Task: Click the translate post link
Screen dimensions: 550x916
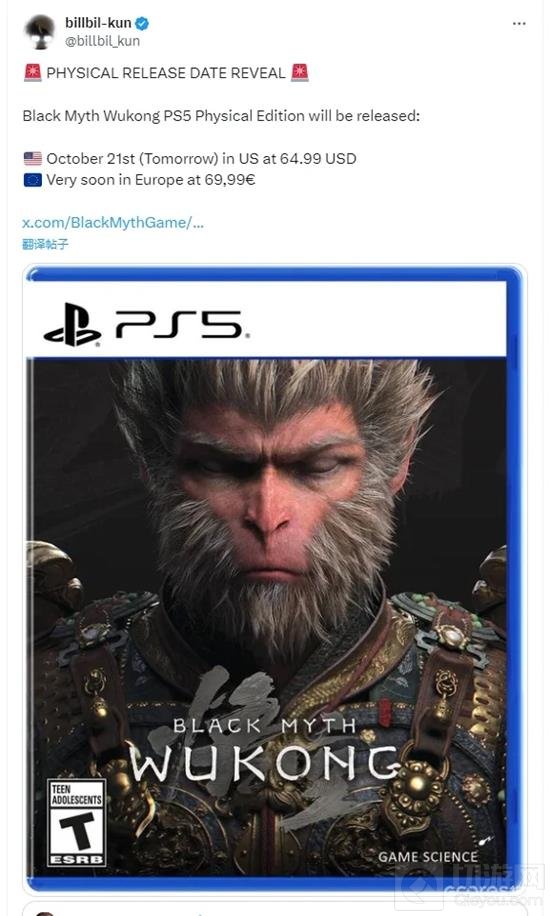Action: 45,244
